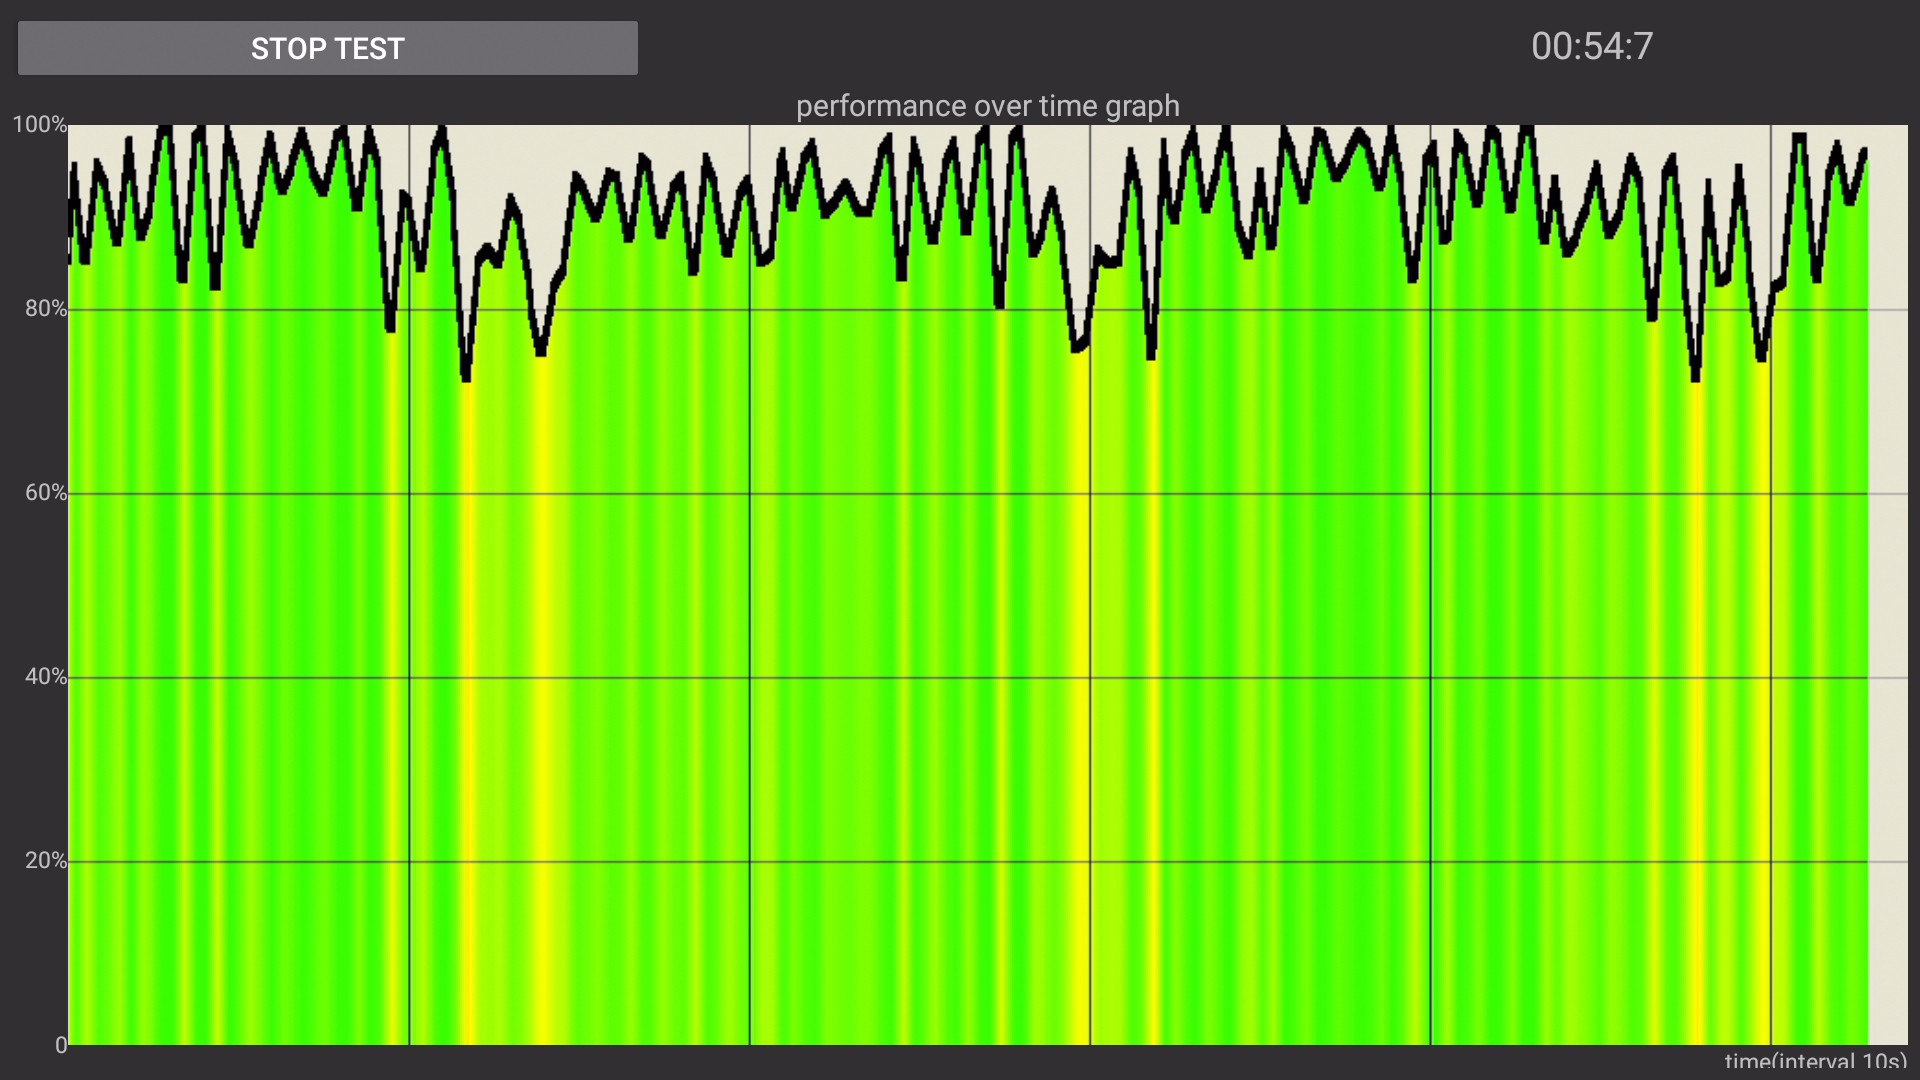Click the 'time(interval 10s)' axis caption
The image size is (1920, 1080).
tap(1814, 1062)
